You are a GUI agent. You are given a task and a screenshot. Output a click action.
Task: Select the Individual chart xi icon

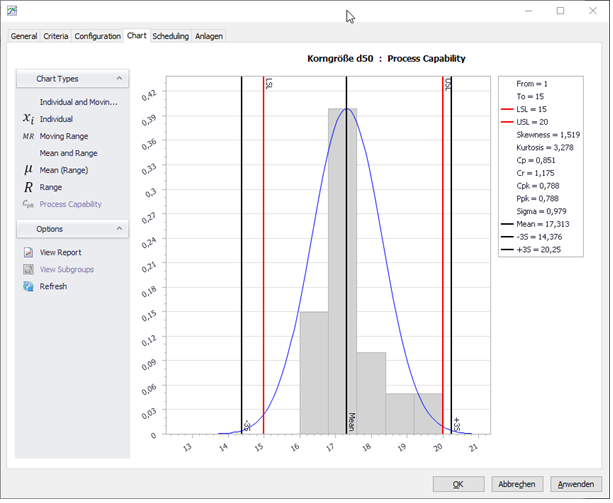[28, 118]
